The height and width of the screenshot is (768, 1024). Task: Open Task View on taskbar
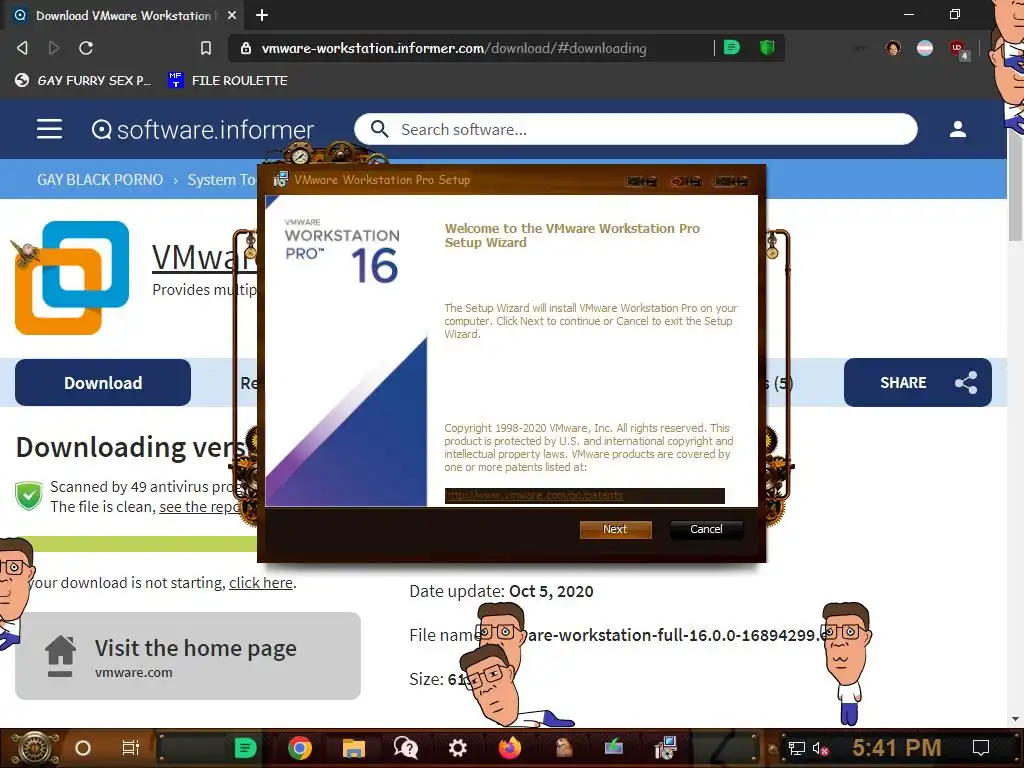click(131, 748)
